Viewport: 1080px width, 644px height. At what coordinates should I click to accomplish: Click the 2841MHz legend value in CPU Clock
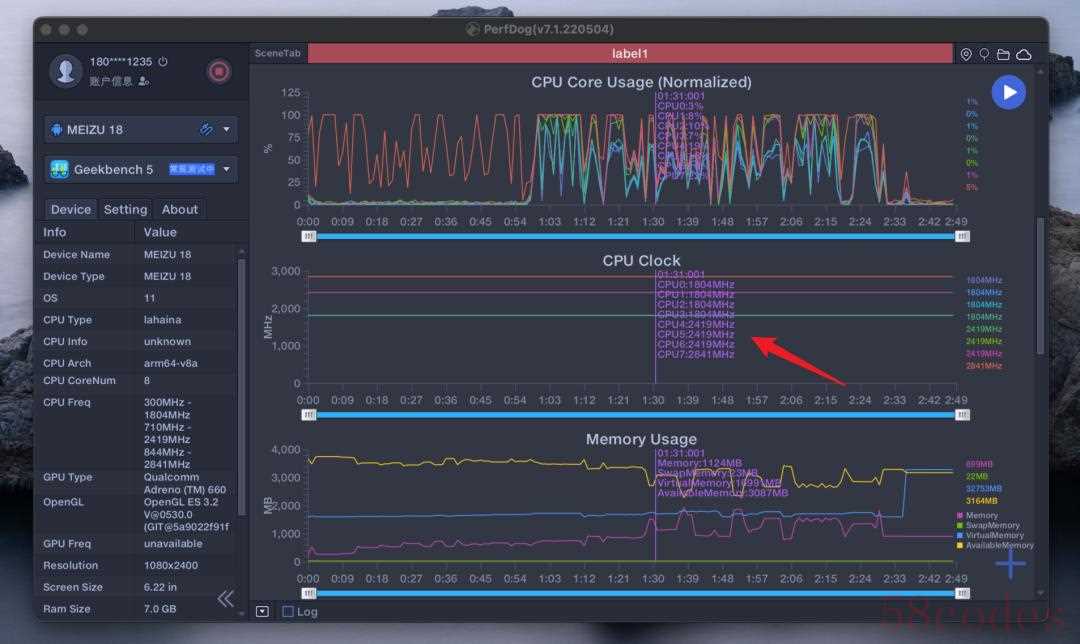click(x=984, y=366)
